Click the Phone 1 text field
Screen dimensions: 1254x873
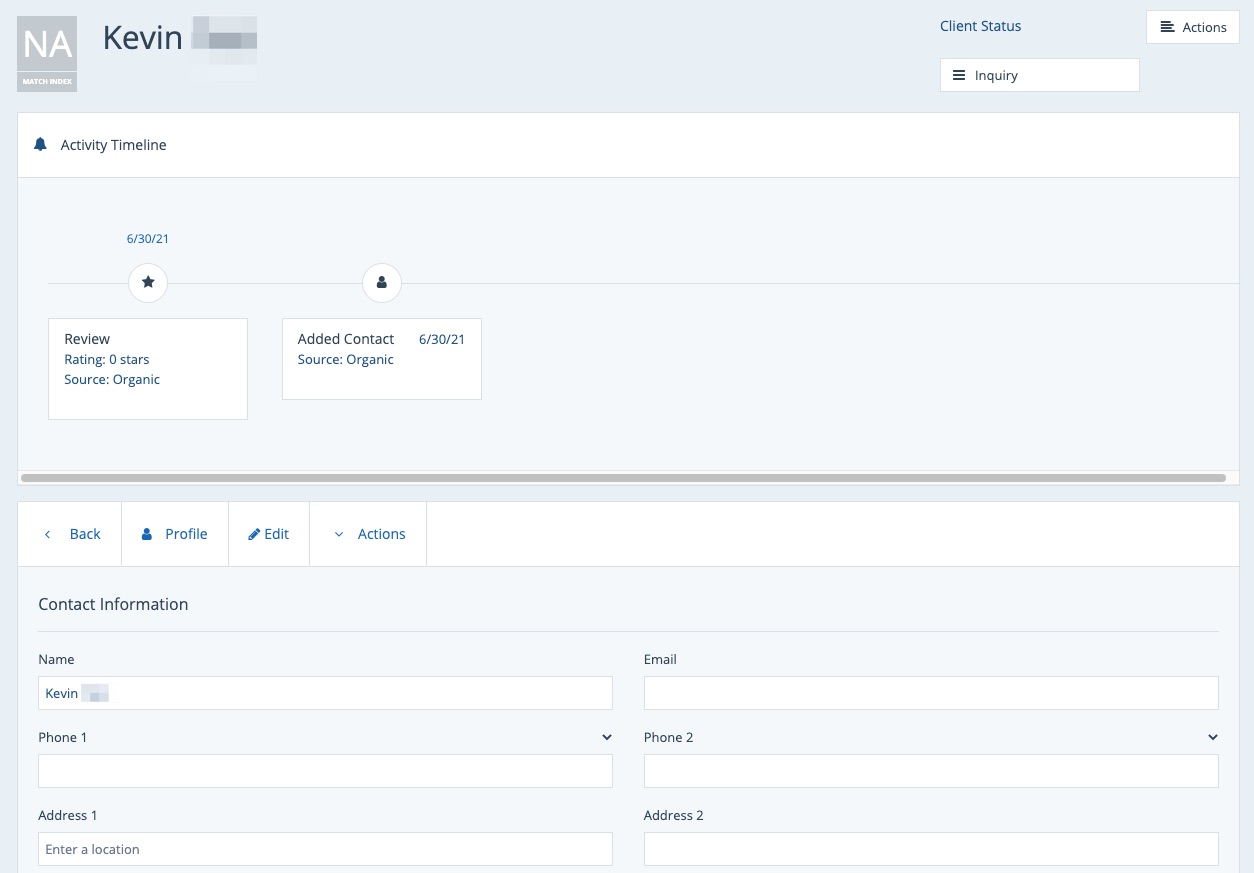click(x=325, y=771)
